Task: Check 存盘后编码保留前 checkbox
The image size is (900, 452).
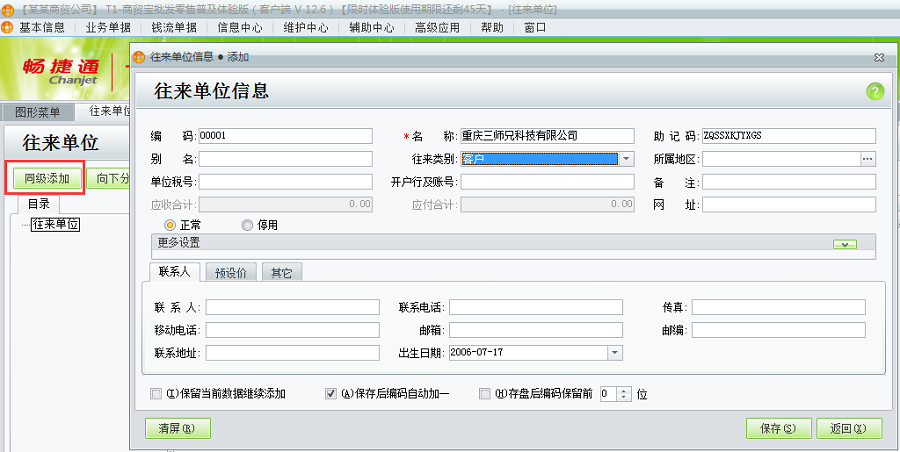Action: click(485, 394)
